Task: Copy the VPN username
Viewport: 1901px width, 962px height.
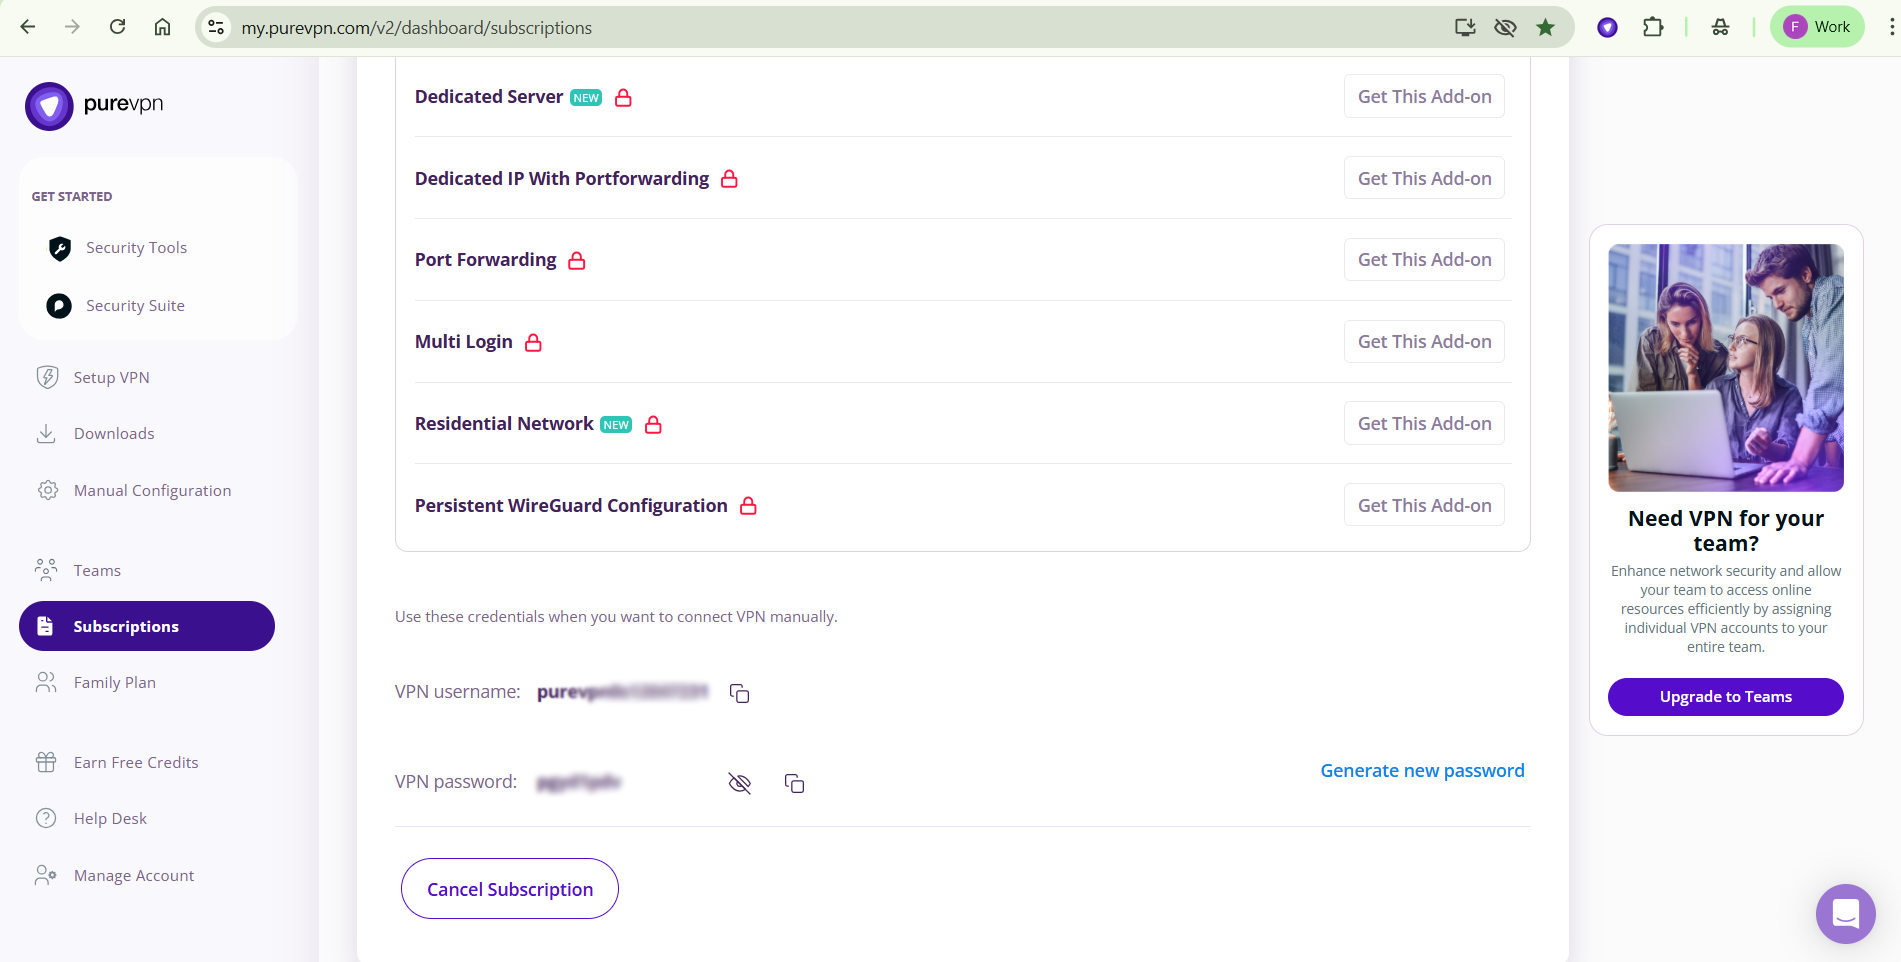Action: [x=740, y=693]
